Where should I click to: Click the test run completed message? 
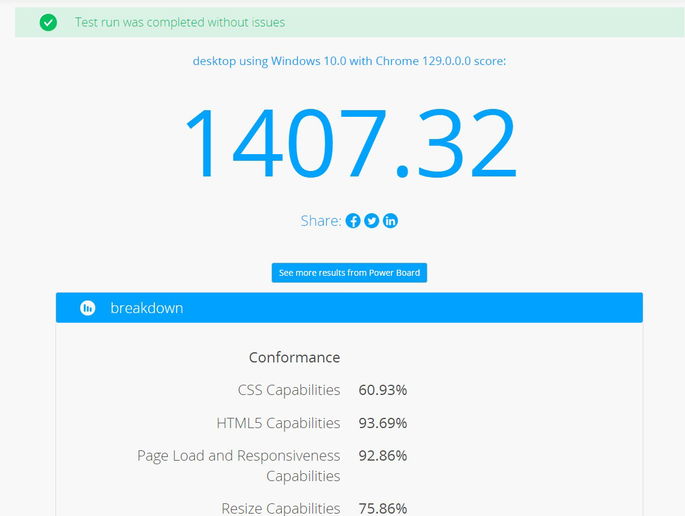coord(179,22)
